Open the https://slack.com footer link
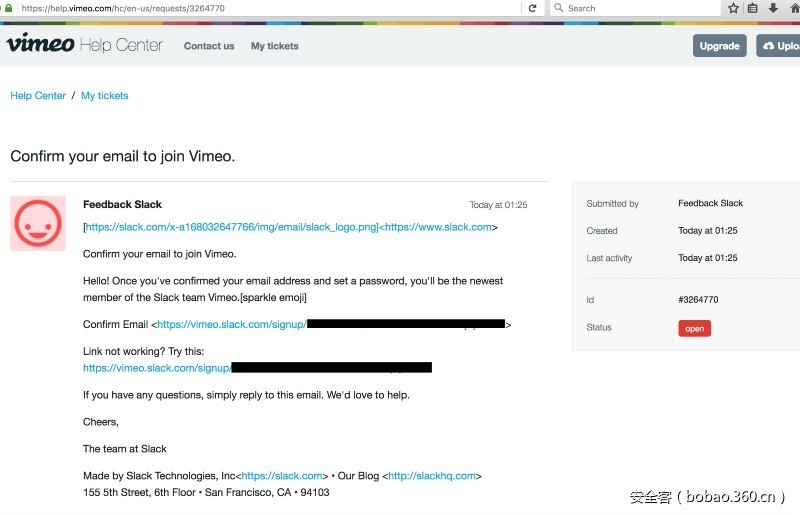The height and width of the screenshot is (515, 800). pyautogui.click(x=282, y=476)
